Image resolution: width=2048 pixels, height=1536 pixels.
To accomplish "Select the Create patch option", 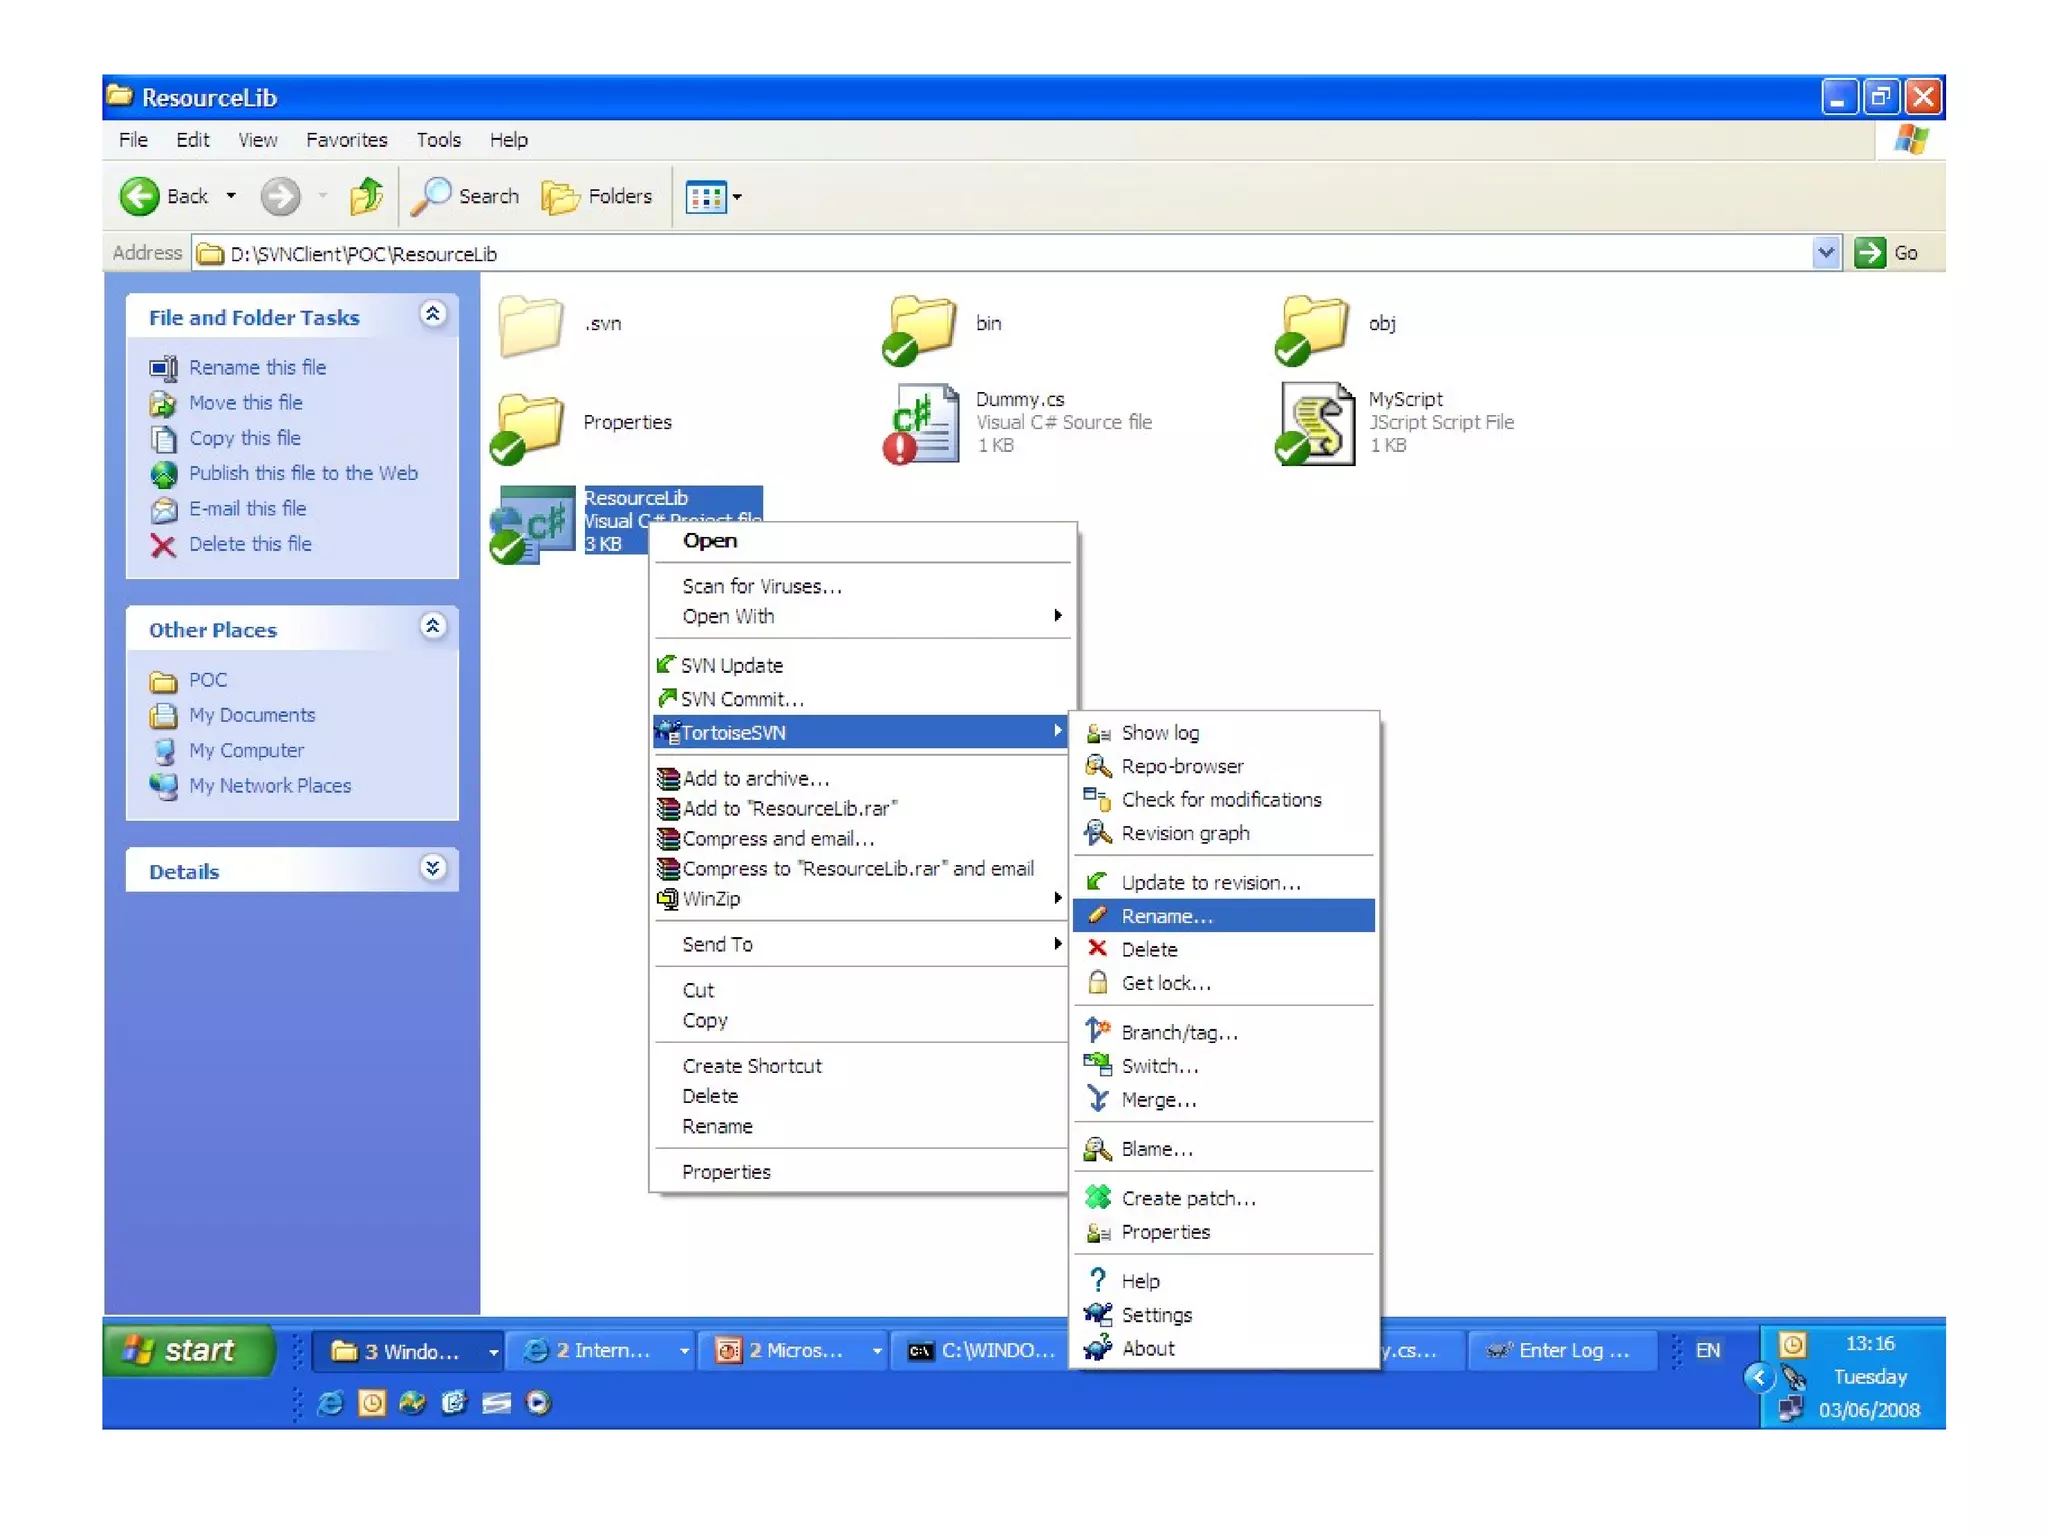I will tap(1187, 1198).
